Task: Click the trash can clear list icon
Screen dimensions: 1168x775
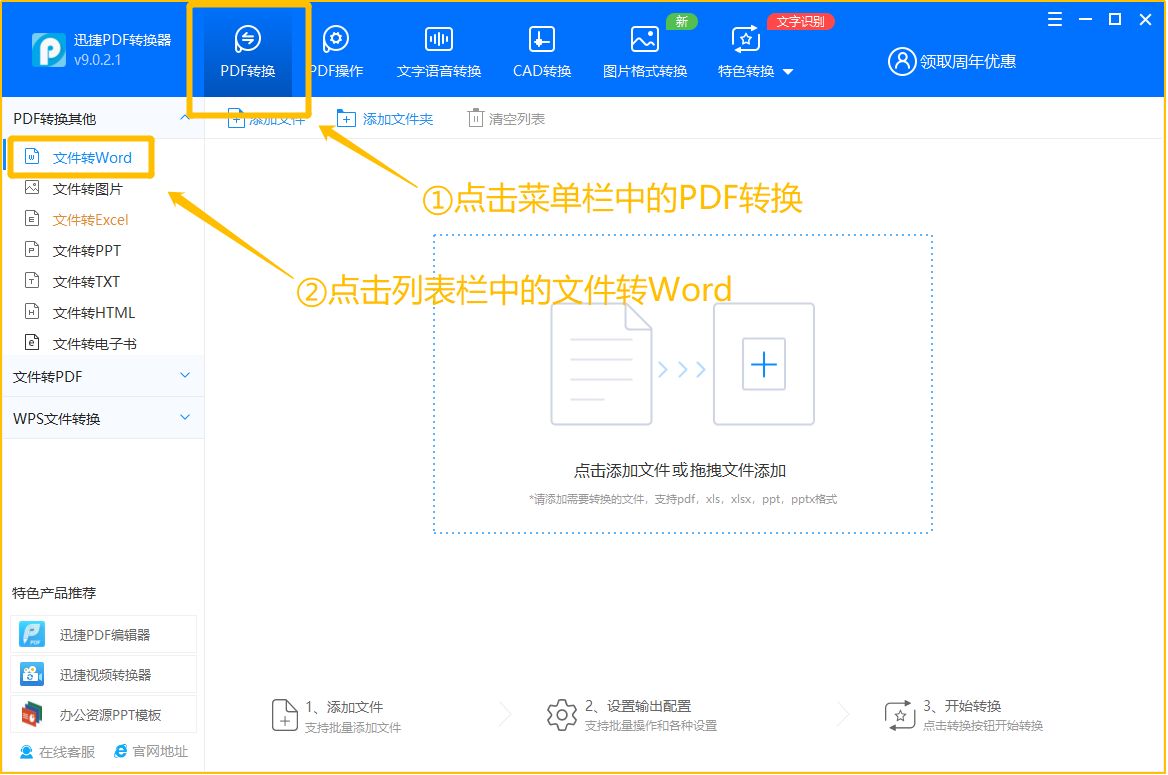Action: (475, 118)
